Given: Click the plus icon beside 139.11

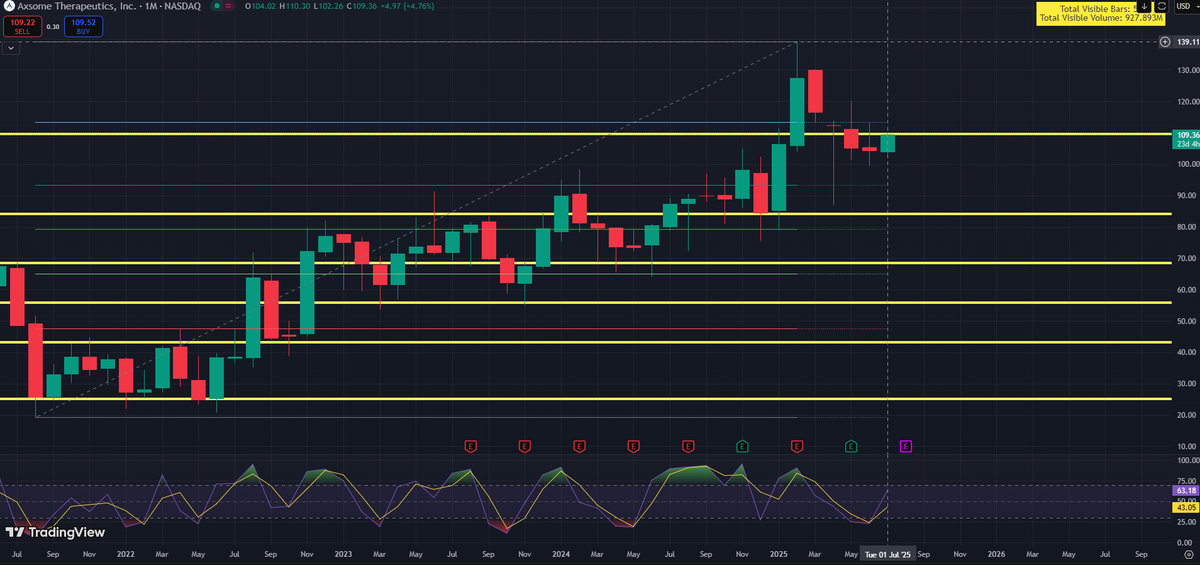Looking at the screenshot, I should [x=1164, y=42].
